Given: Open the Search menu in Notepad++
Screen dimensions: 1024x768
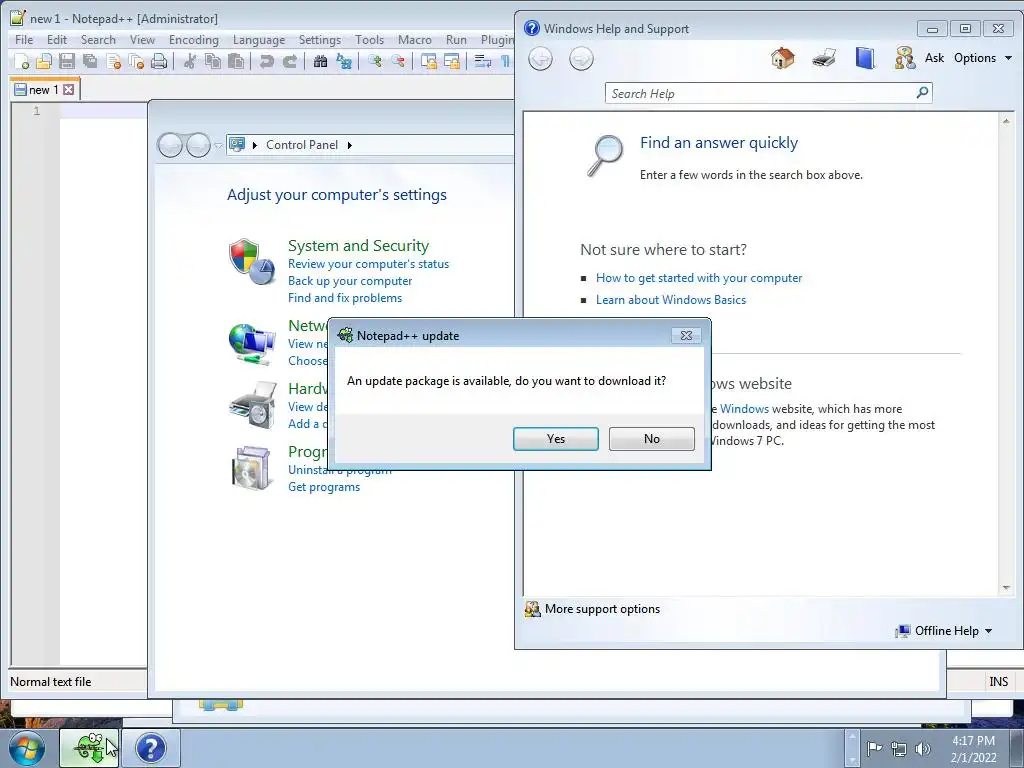Looking at the screenshot, I should [x=98, y=40].
